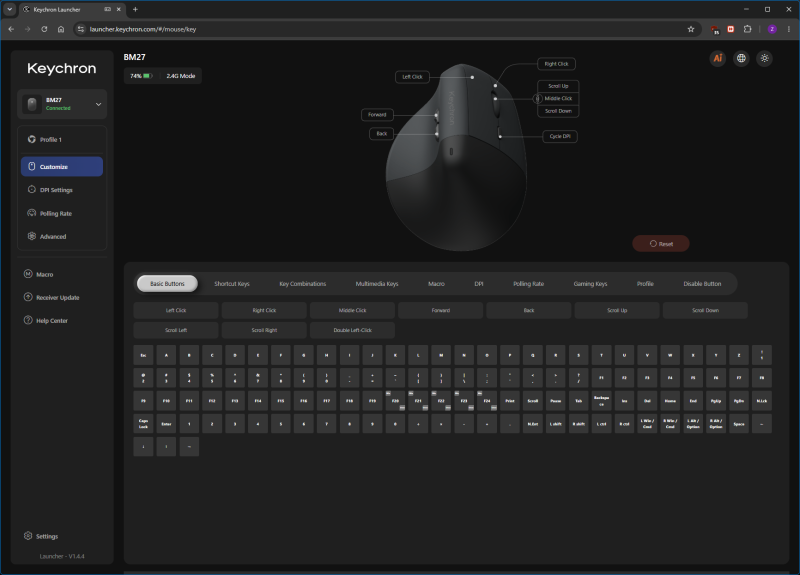Viewport: 800px width, 575px height.
Task: Click the Profile 1 icon in sidebar
Action: pyautogui.click(x=32, y=139)
